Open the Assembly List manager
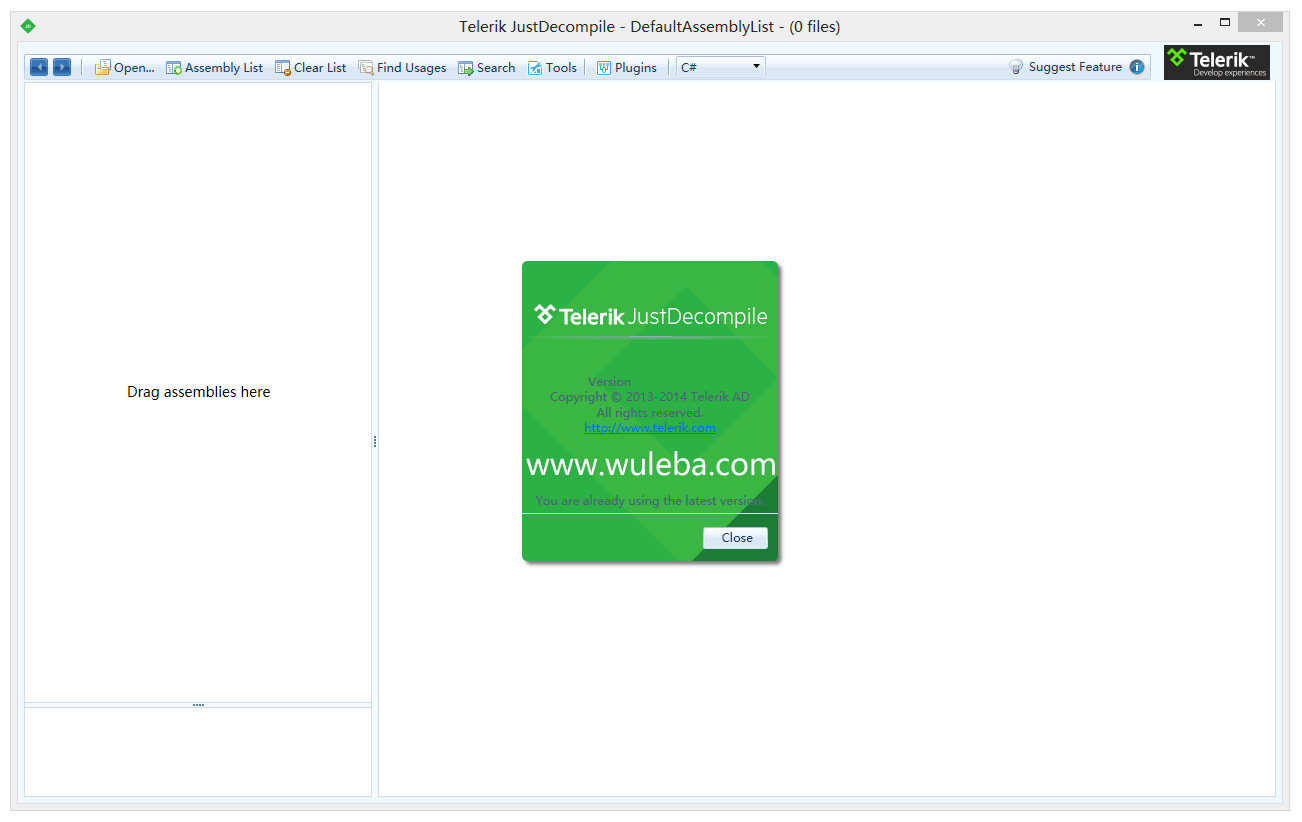This screenshot has width=1302, height=822. (x=214, y=67)
